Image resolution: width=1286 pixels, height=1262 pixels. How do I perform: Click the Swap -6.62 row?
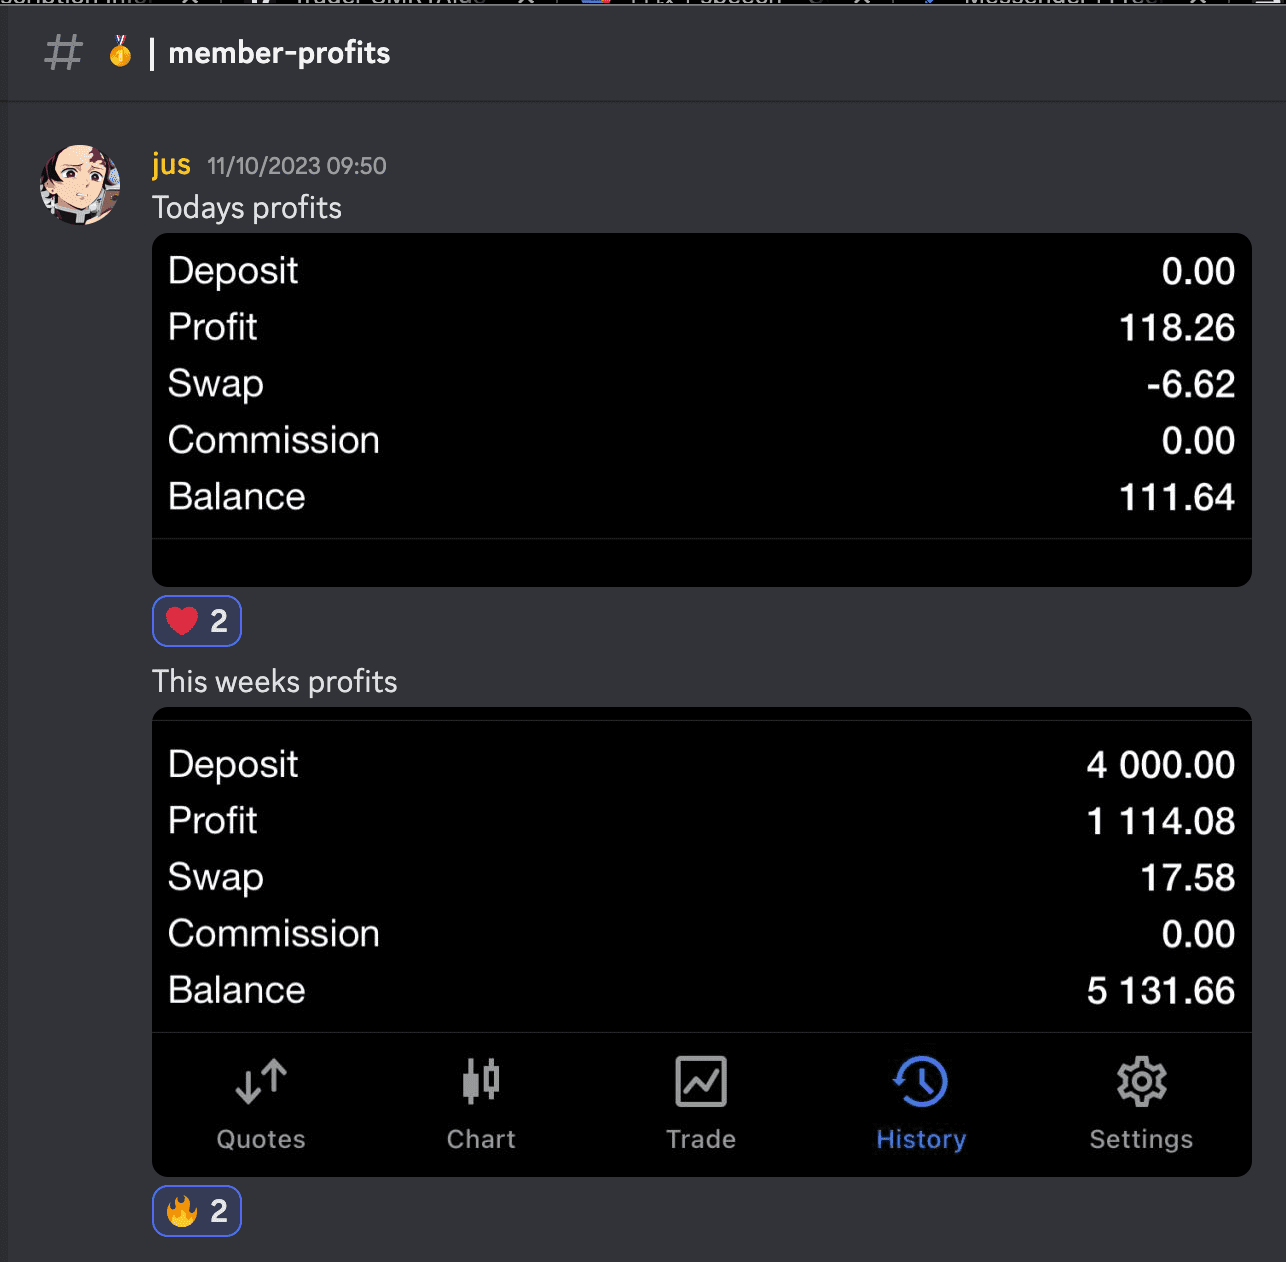(x=701, y=384)
